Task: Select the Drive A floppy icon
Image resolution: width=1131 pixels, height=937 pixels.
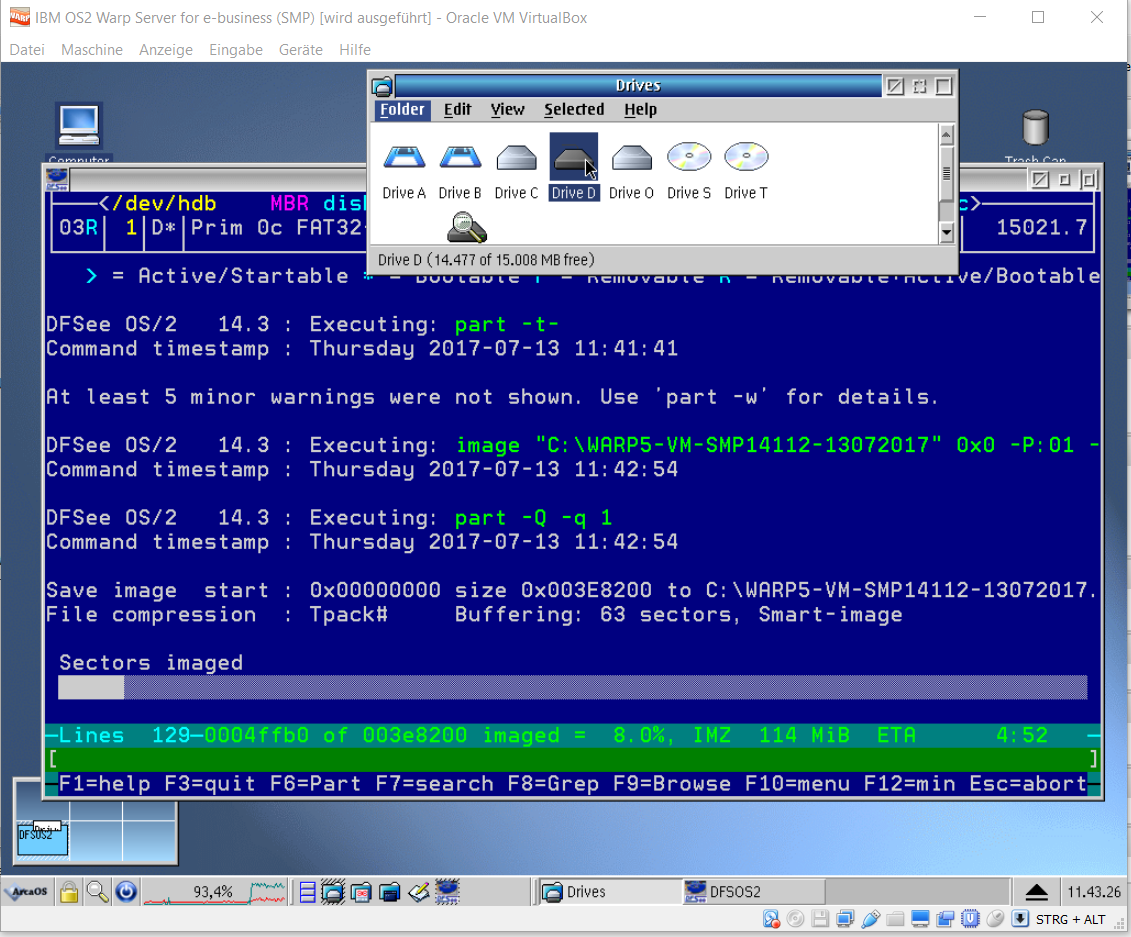Action: tap(404, 157)
